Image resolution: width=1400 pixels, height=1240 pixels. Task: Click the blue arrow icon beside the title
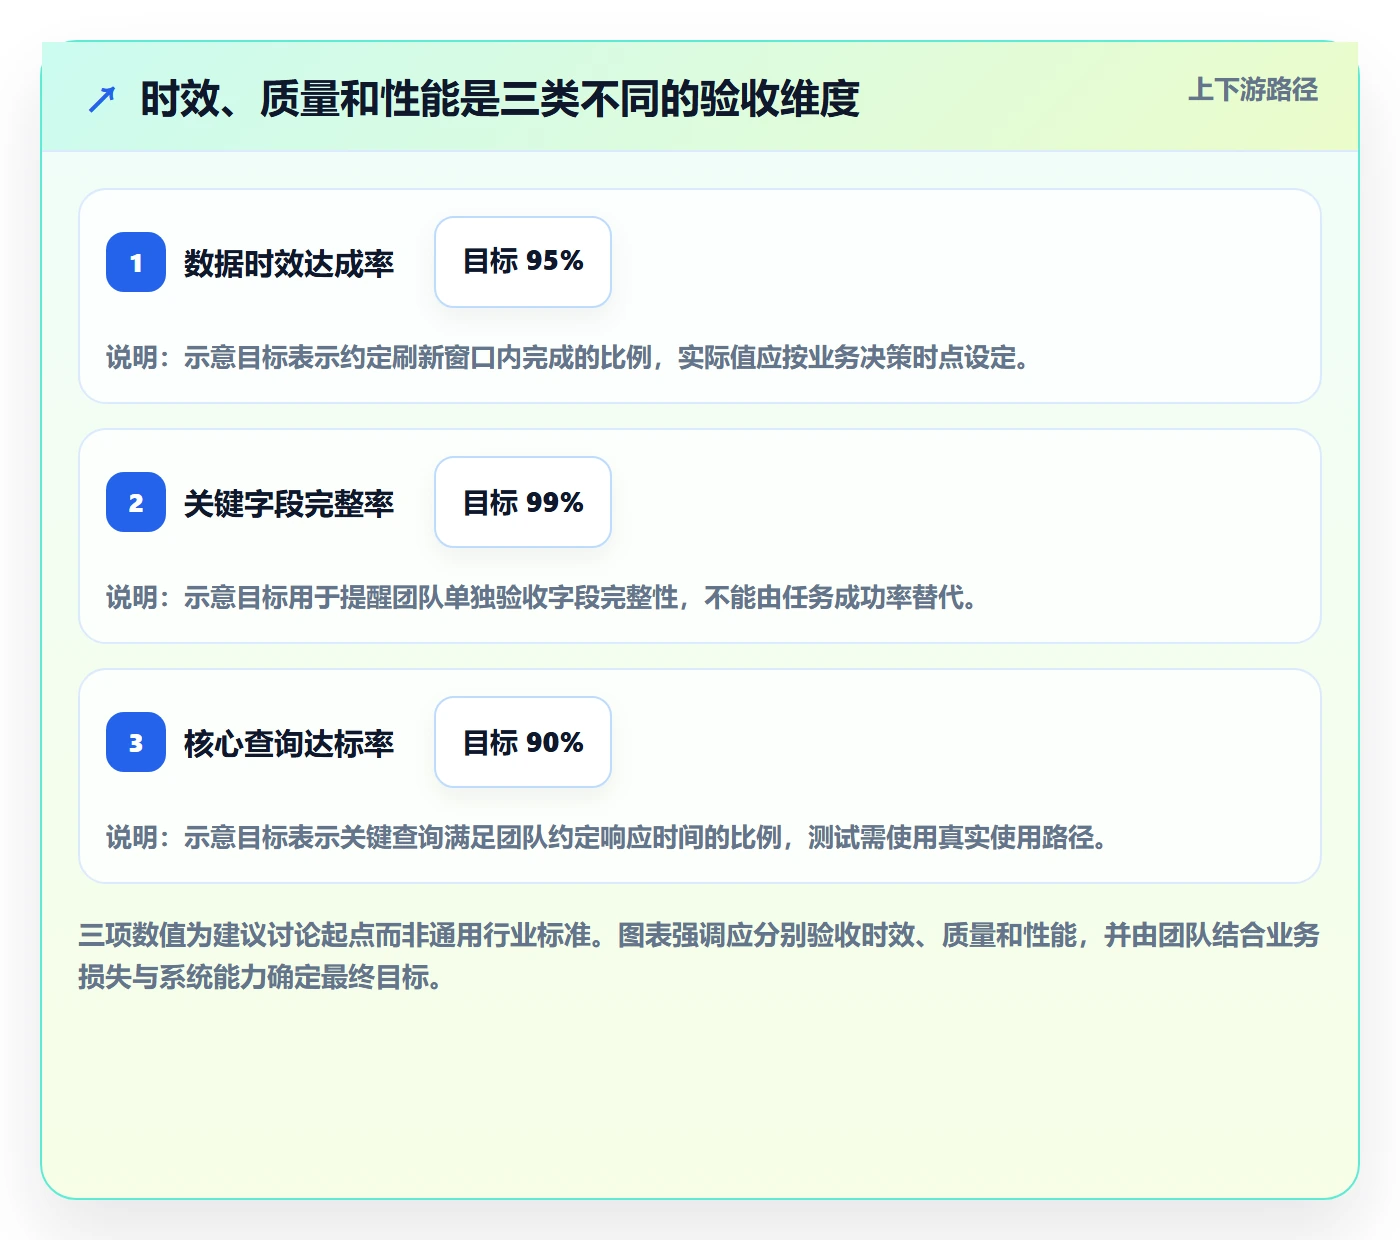pos(102,99)
